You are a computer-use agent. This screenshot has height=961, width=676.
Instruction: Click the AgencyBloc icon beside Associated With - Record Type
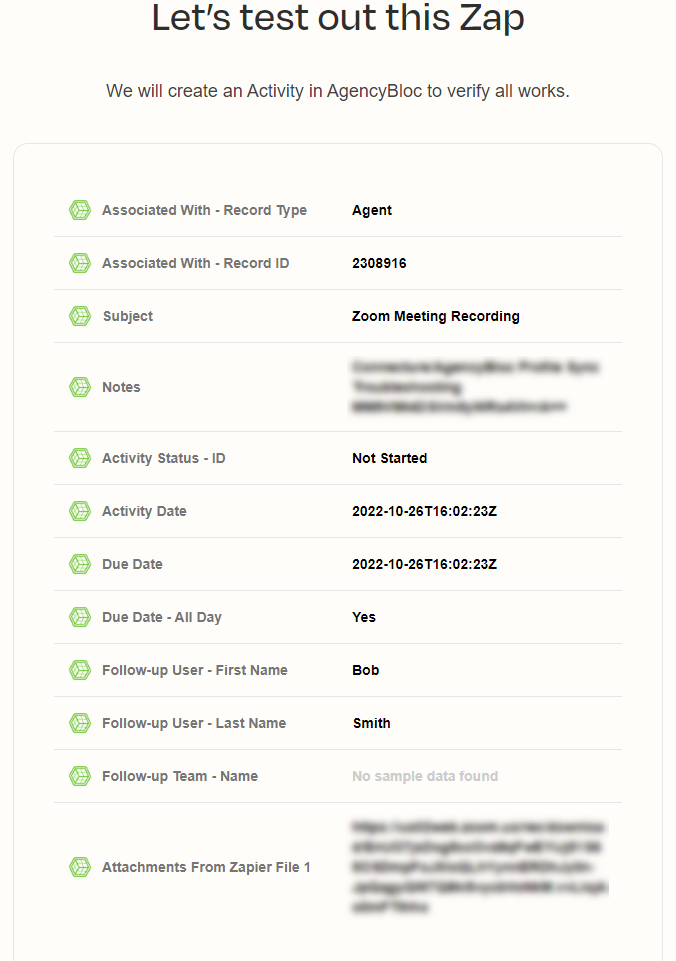pyautogui.click(x=80, y=210)
